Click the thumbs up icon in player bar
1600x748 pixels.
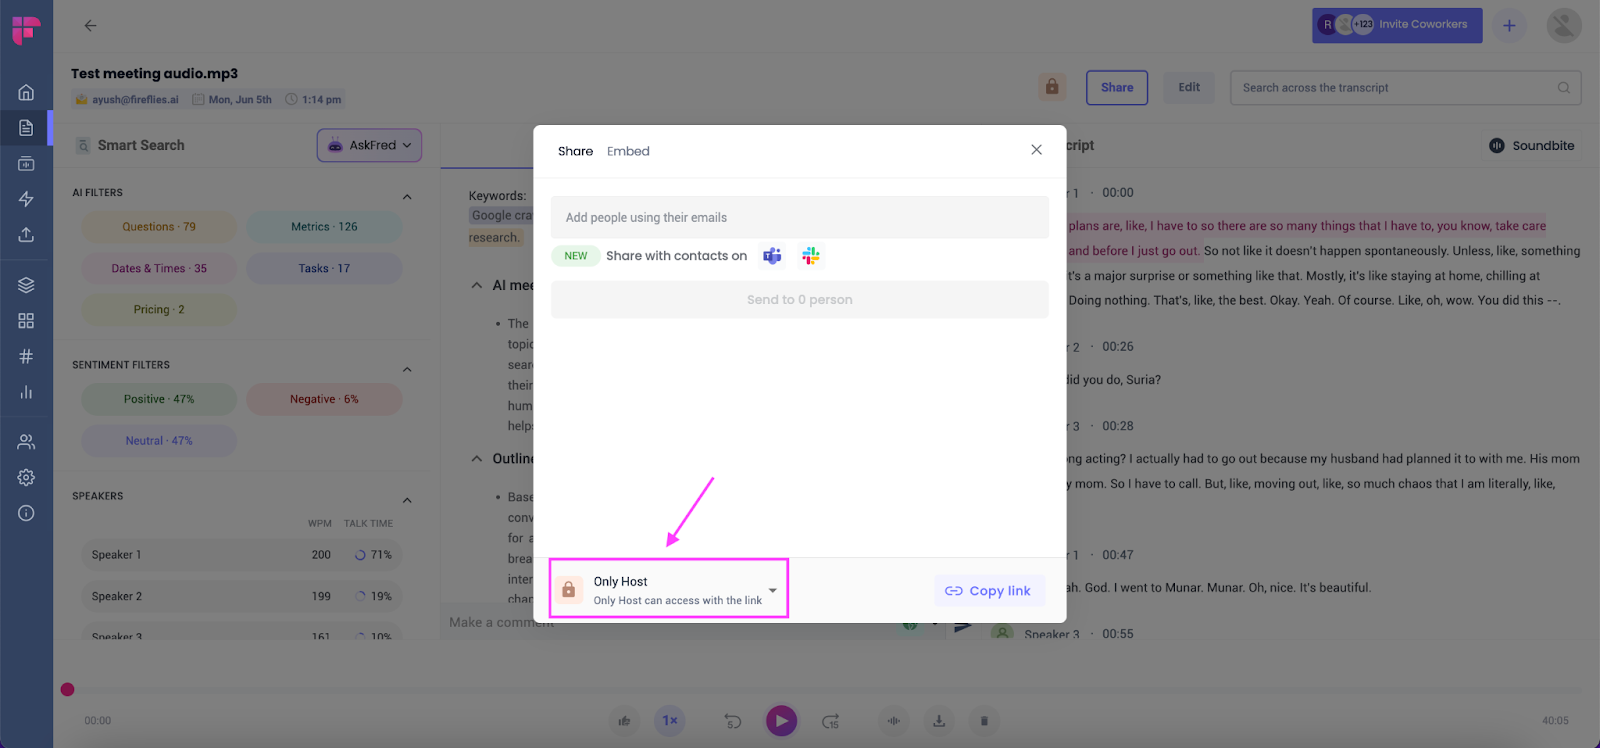(624, 720)
